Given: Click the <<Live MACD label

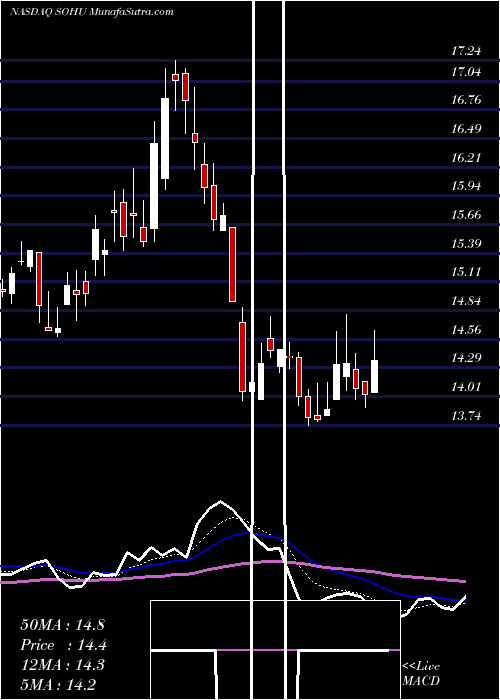Looking at the screenshot, I should point(421,673).
